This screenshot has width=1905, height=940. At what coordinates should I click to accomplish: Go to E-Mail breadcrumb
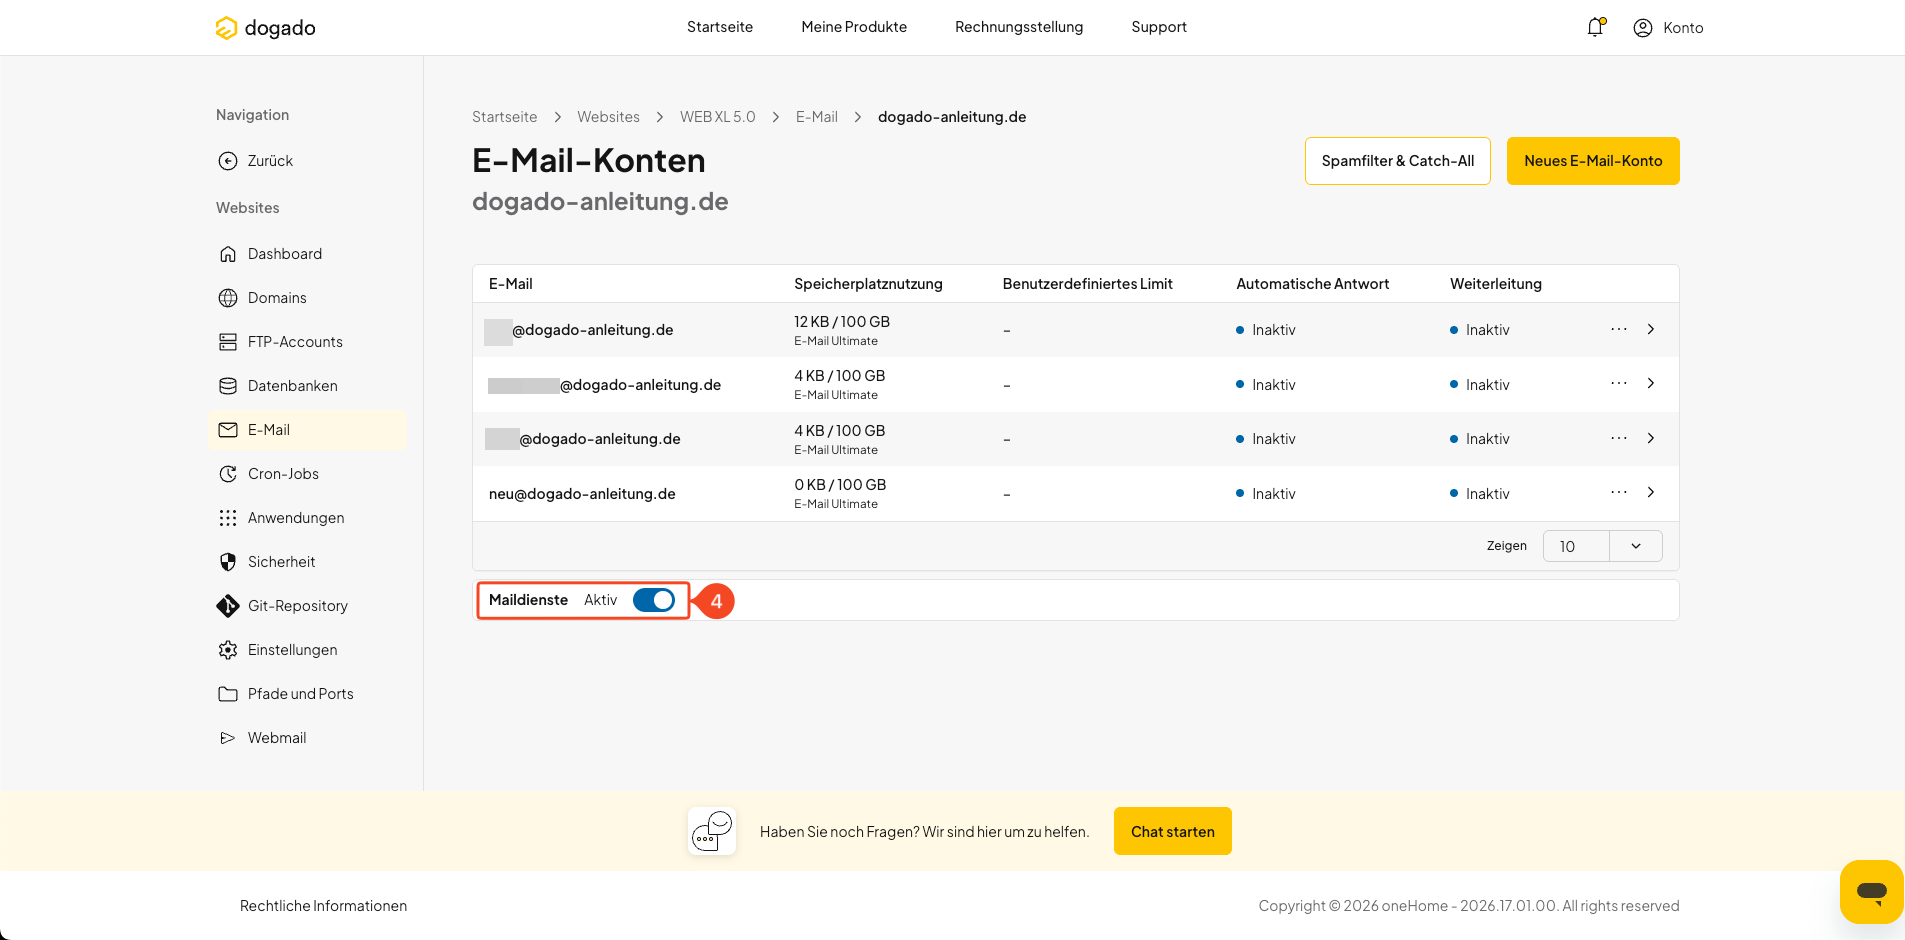[x=817, y=117]
